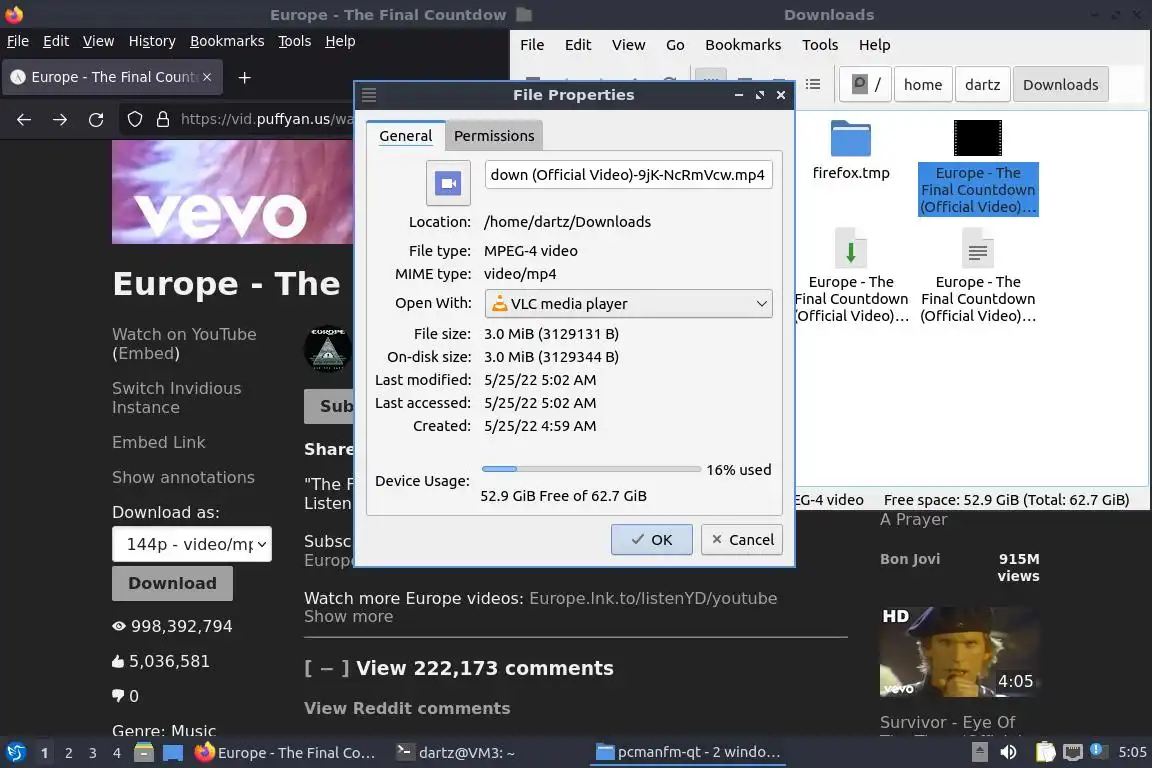Screen dimensions: 1152x768
Task: Click the padlock site info icon
Action: pyautogui.click(x=162, y=119)
